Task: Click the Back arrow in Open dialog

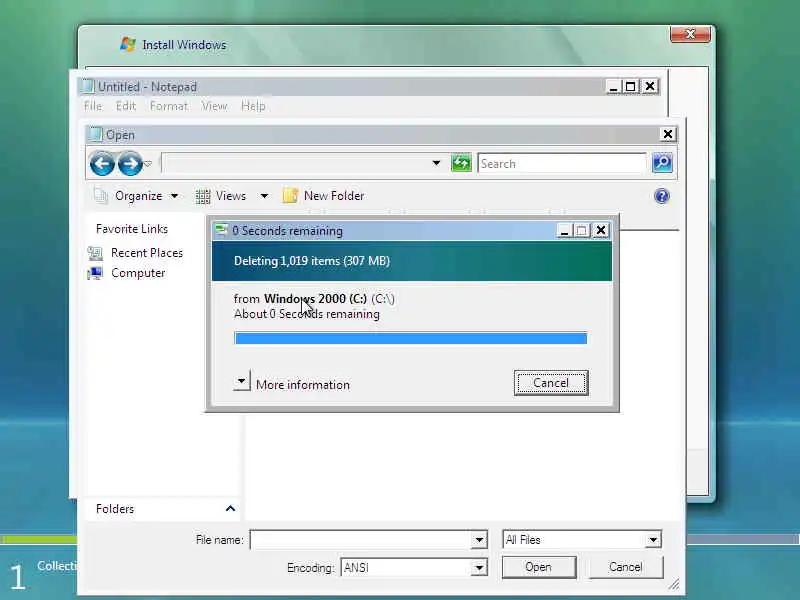Action: pyautogui.click(x=102, y=164)
